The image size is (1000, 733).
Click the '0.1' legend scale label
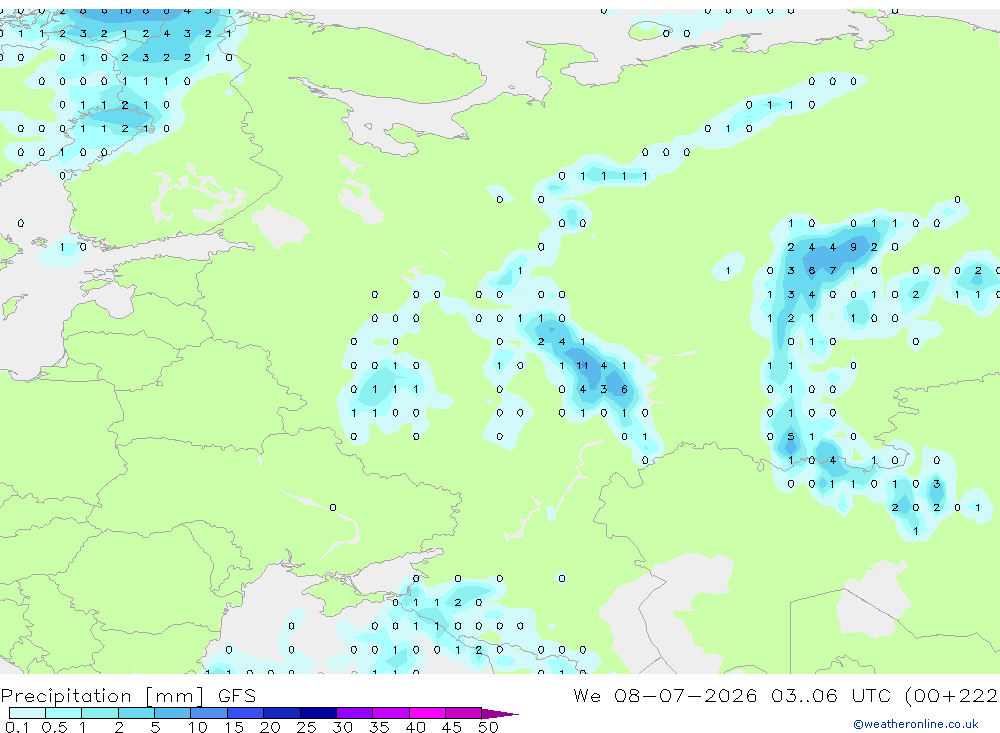(x=18, y=727)
